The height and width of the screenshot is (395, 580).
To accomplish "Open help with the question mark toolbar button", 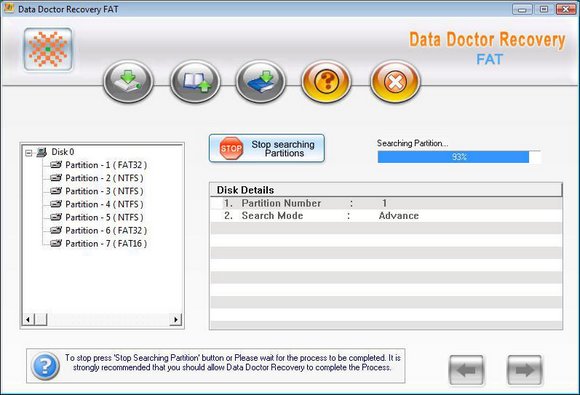I will (326, 81).
